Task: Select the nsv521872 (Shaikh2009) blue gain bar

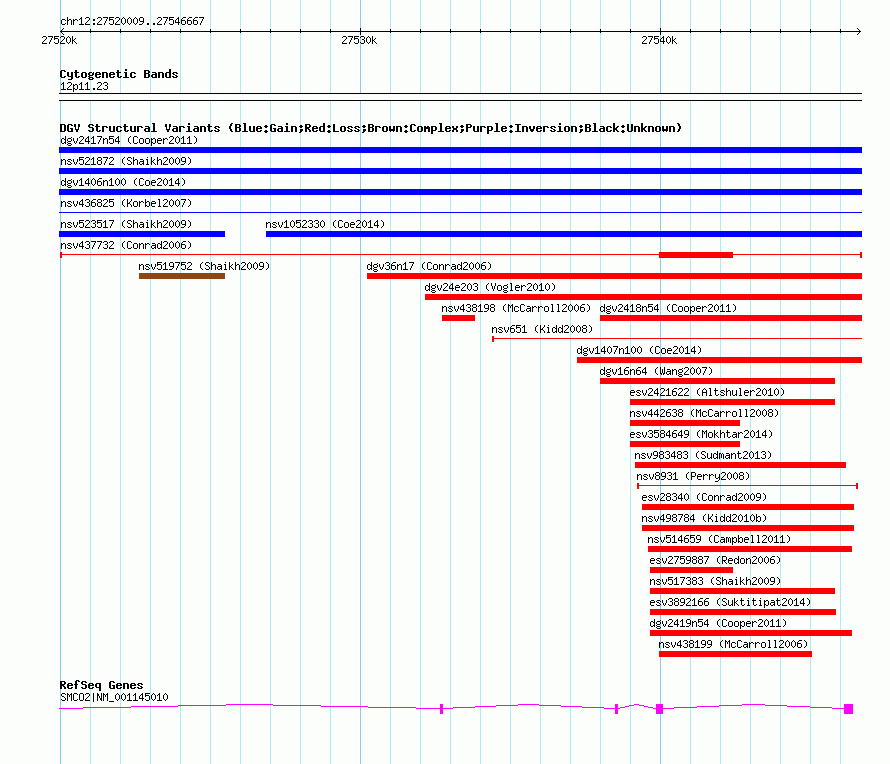Action: [460, 171]
